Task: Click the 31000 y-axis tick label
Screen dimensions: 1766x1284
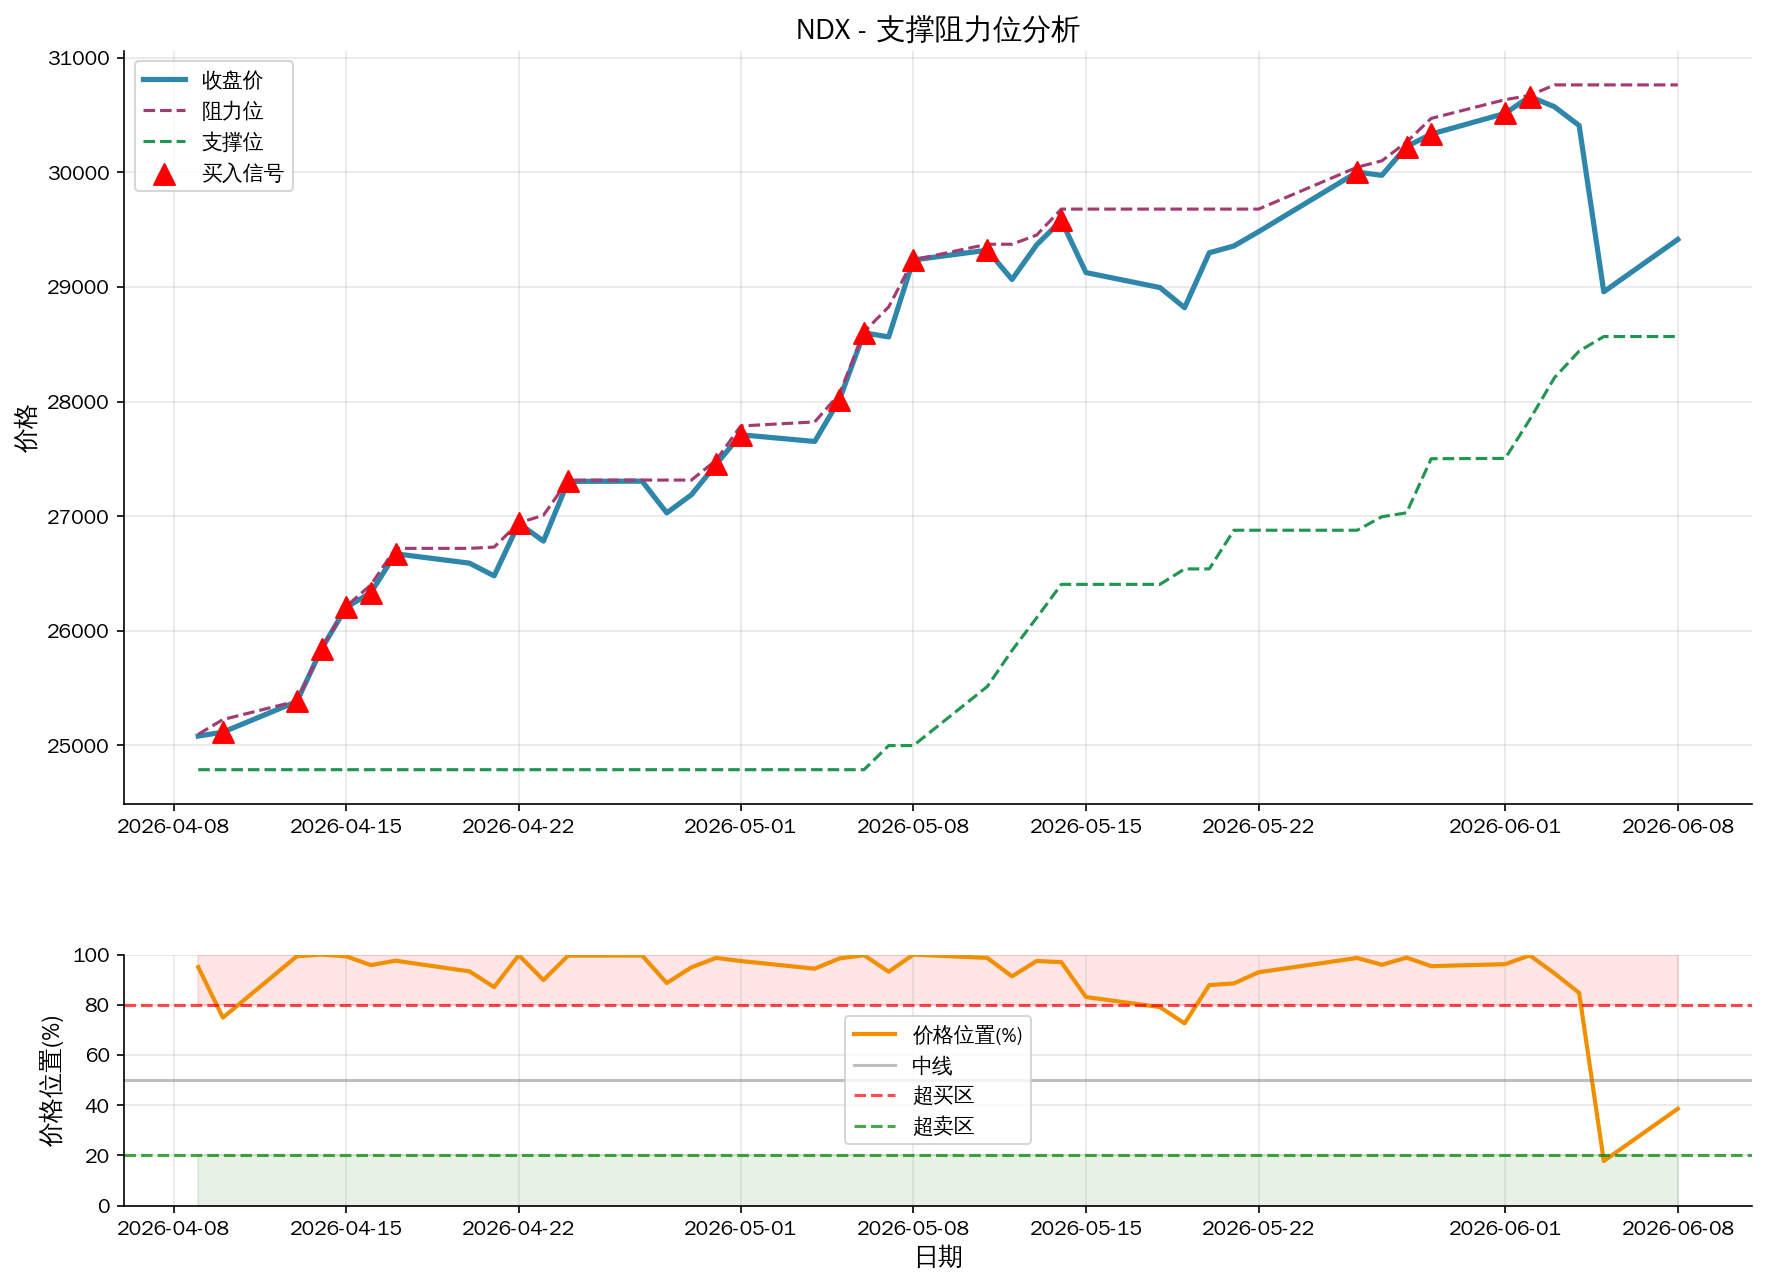Action: 79,58
